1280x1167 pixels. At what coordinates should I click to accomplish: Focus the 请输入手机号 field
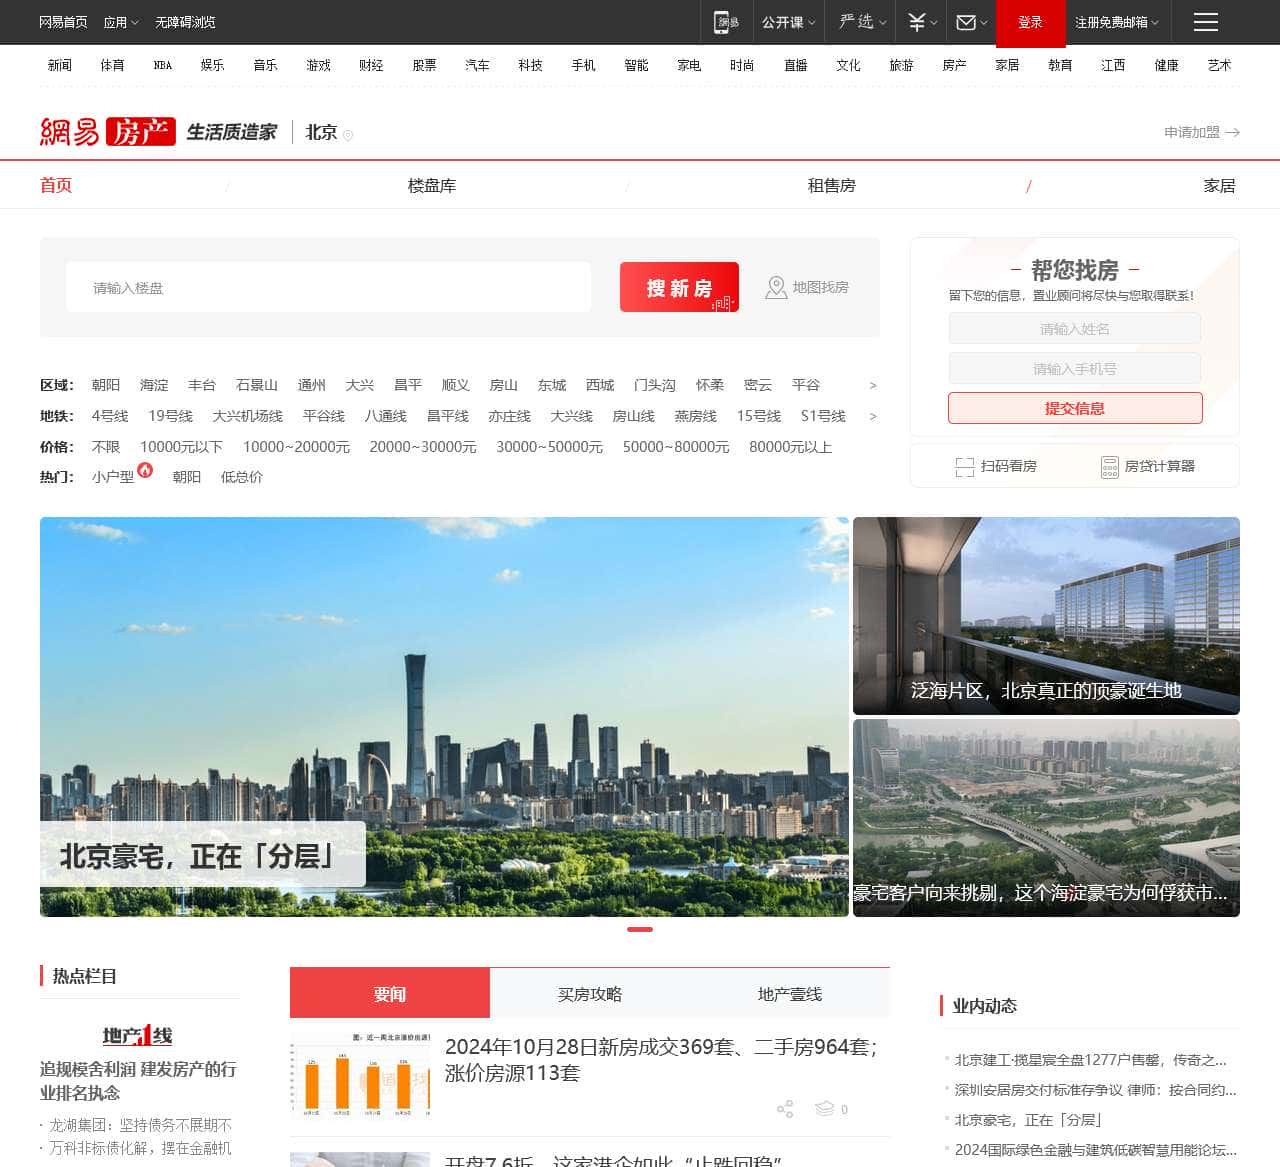click(1075, 369)
